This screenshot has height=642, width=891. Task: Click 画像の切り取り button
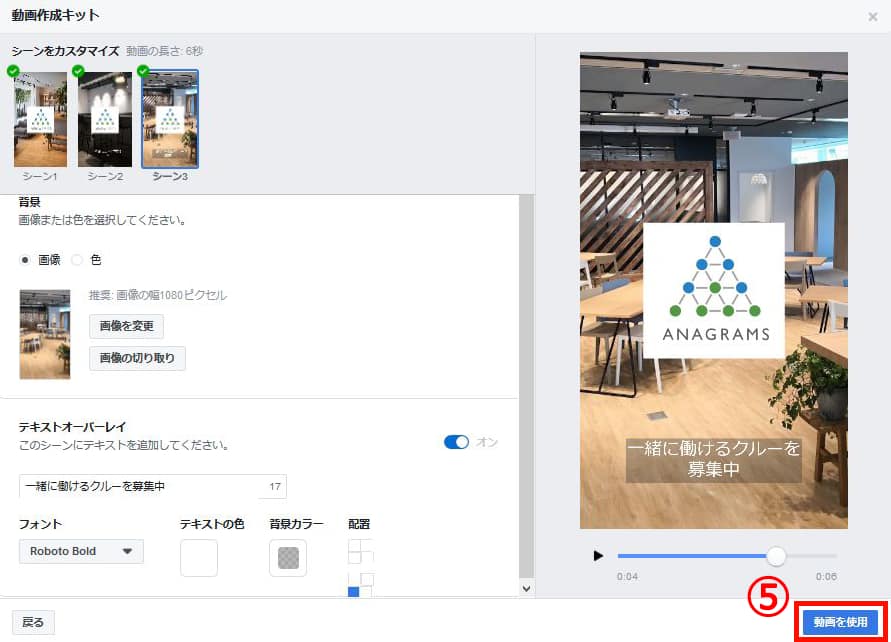click(137, 358)
